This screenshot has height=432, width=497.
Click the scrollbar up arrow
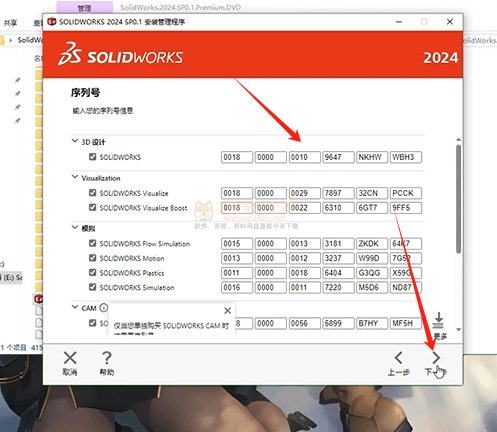pyautogui.click(x=459, y=139)
